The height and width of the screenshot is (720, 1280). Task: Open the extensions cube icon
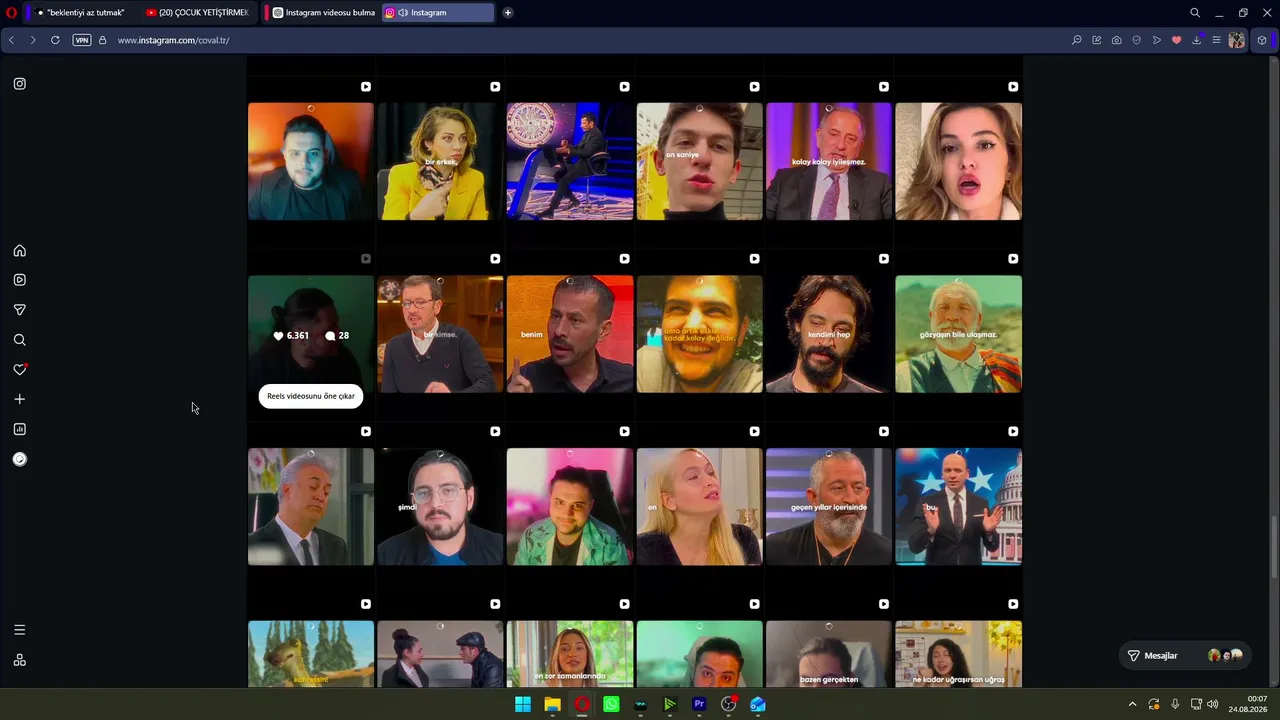[1262, 40]
